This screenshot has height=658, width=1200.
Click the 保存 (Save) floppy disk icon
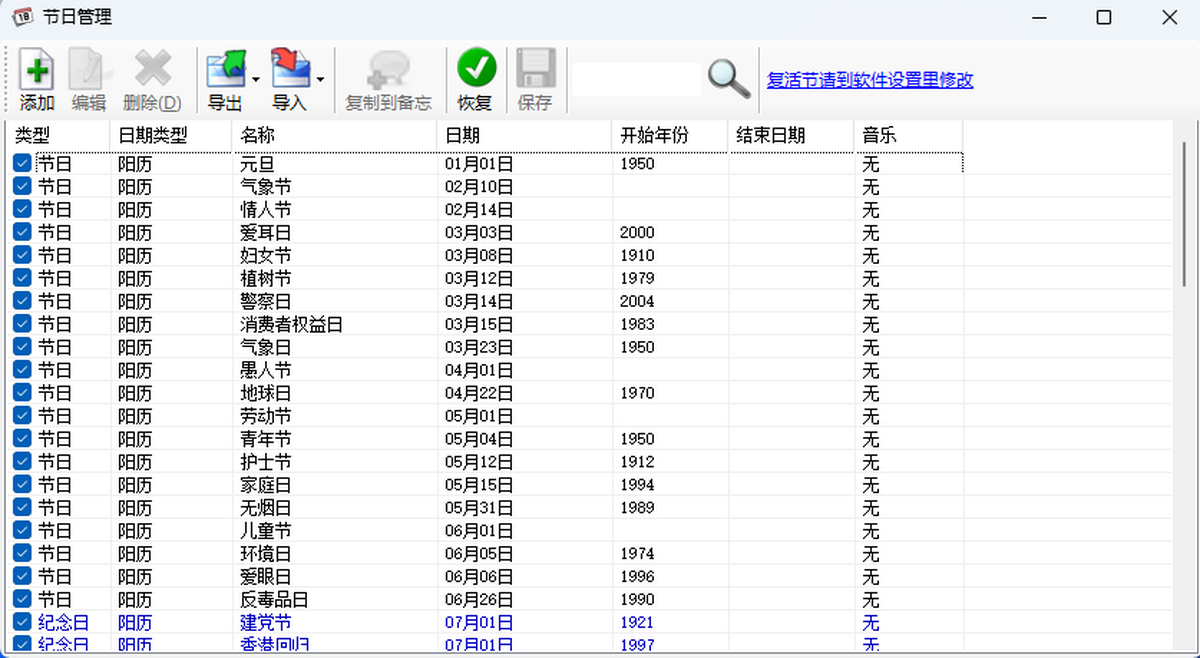(535, 72)
